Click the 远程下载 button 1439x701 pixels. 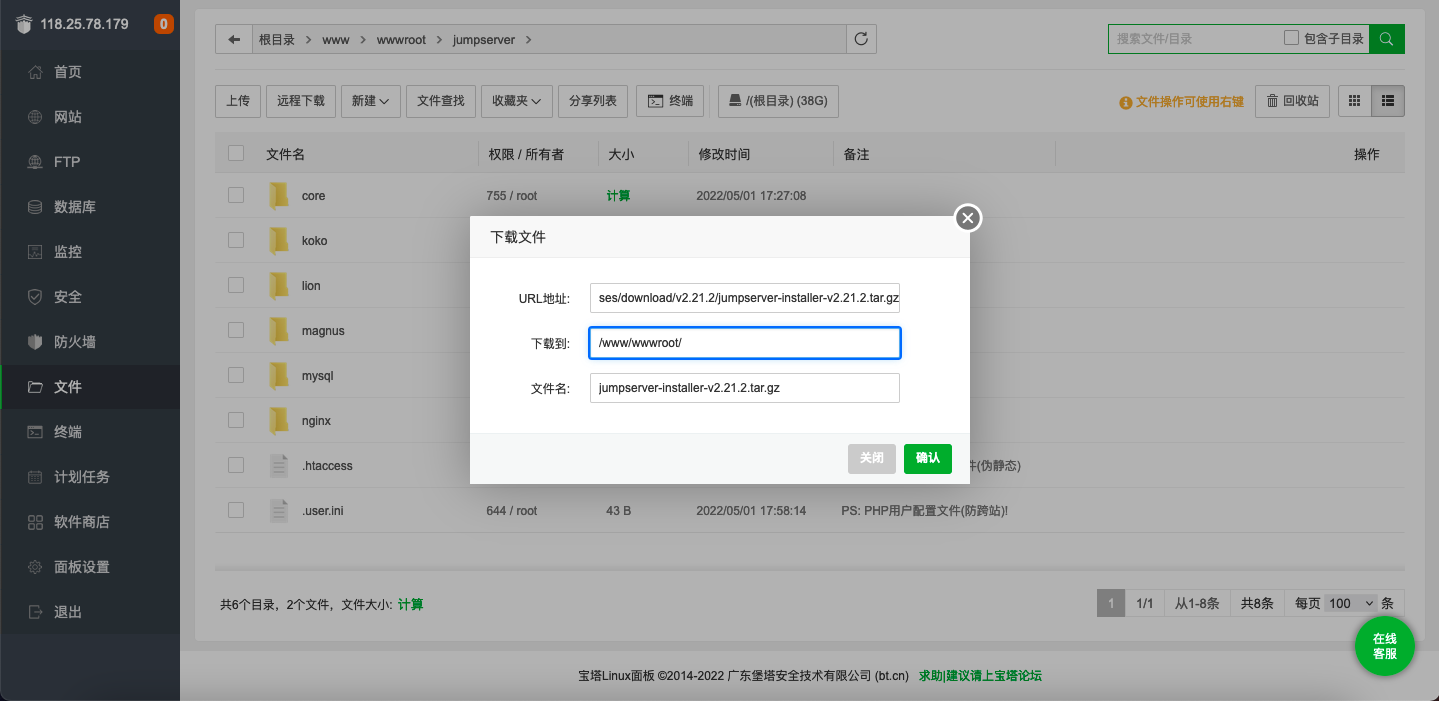click(301, 101)
